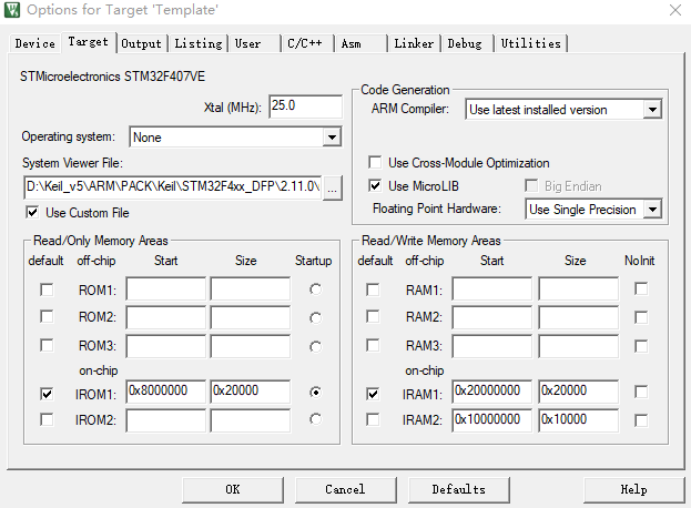
Task: Open the Debug tab
Action: (467, 44)
